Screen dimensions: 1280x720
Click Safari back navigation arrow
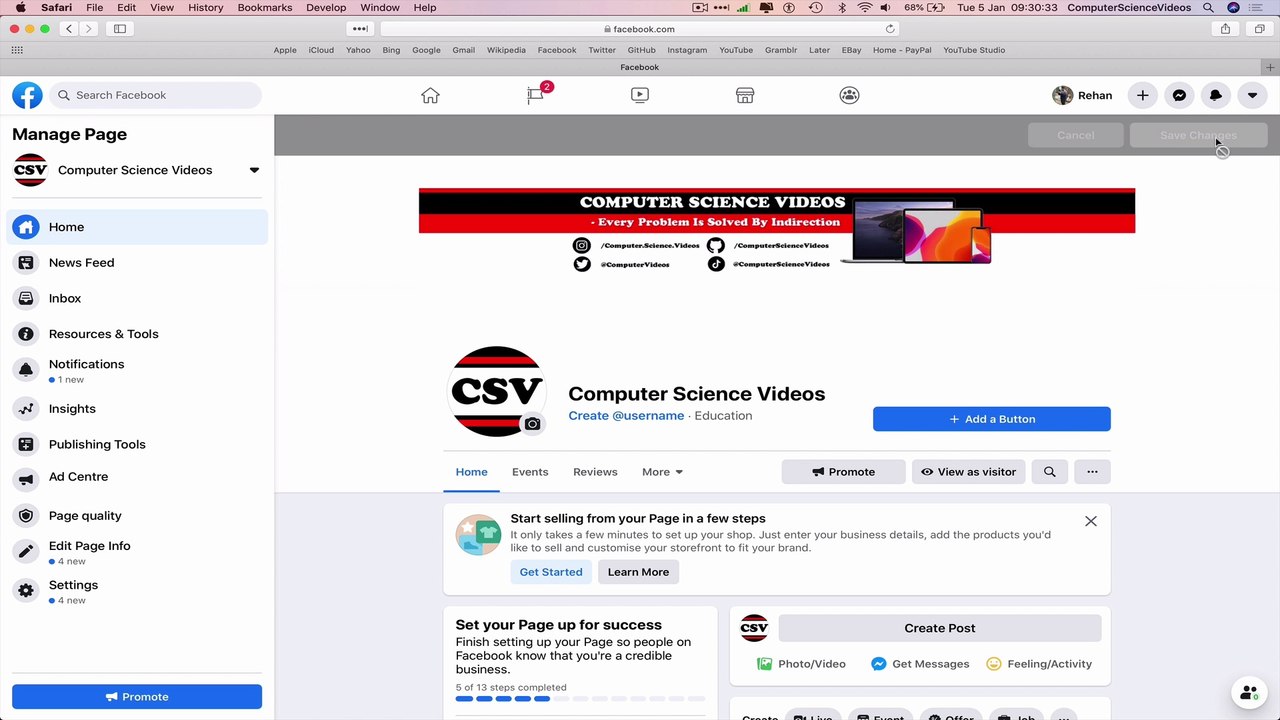pyautogui.click(x=69, y=29)
